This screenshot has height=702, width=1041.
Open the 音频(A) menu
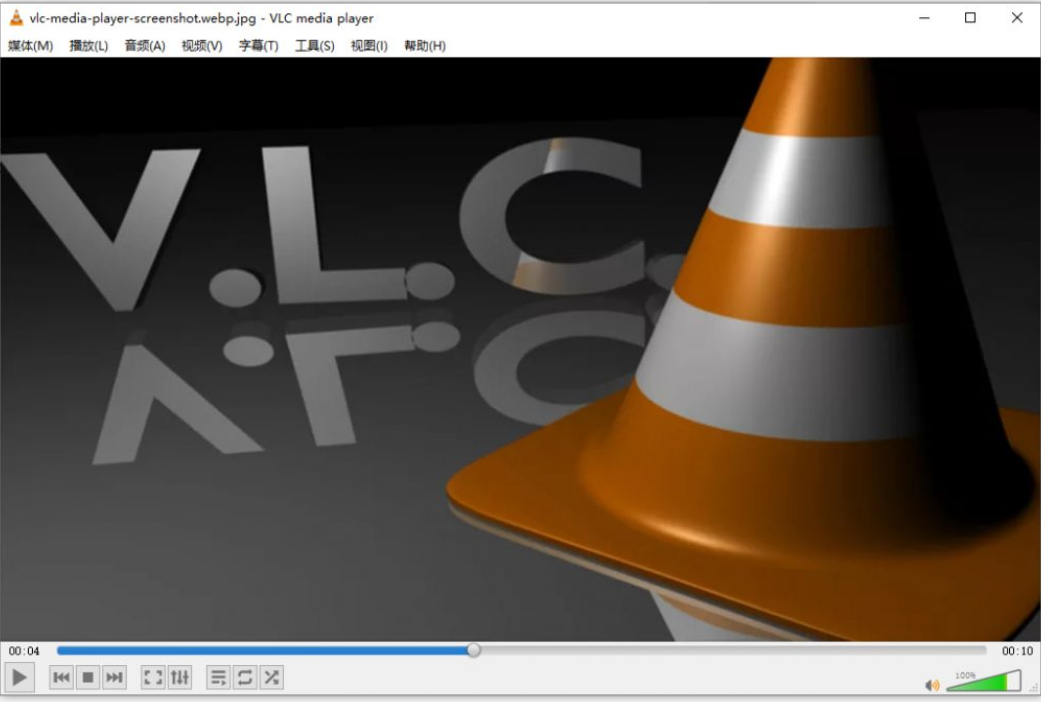coord(145,46)
